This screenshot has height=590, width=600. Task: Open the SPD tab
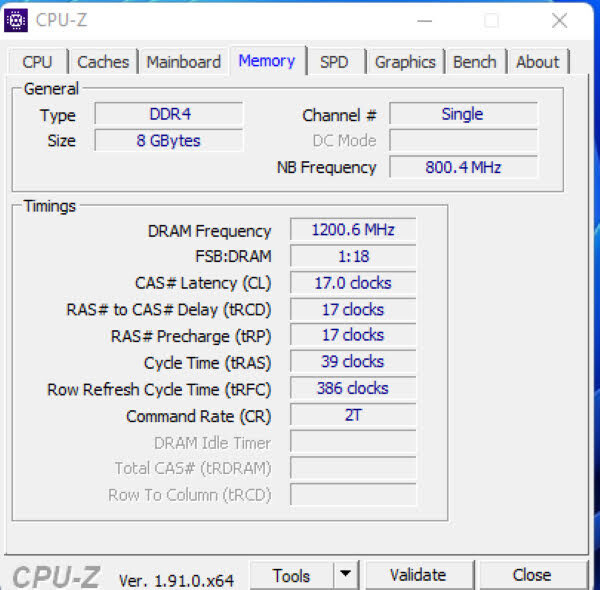coord(334,62)
